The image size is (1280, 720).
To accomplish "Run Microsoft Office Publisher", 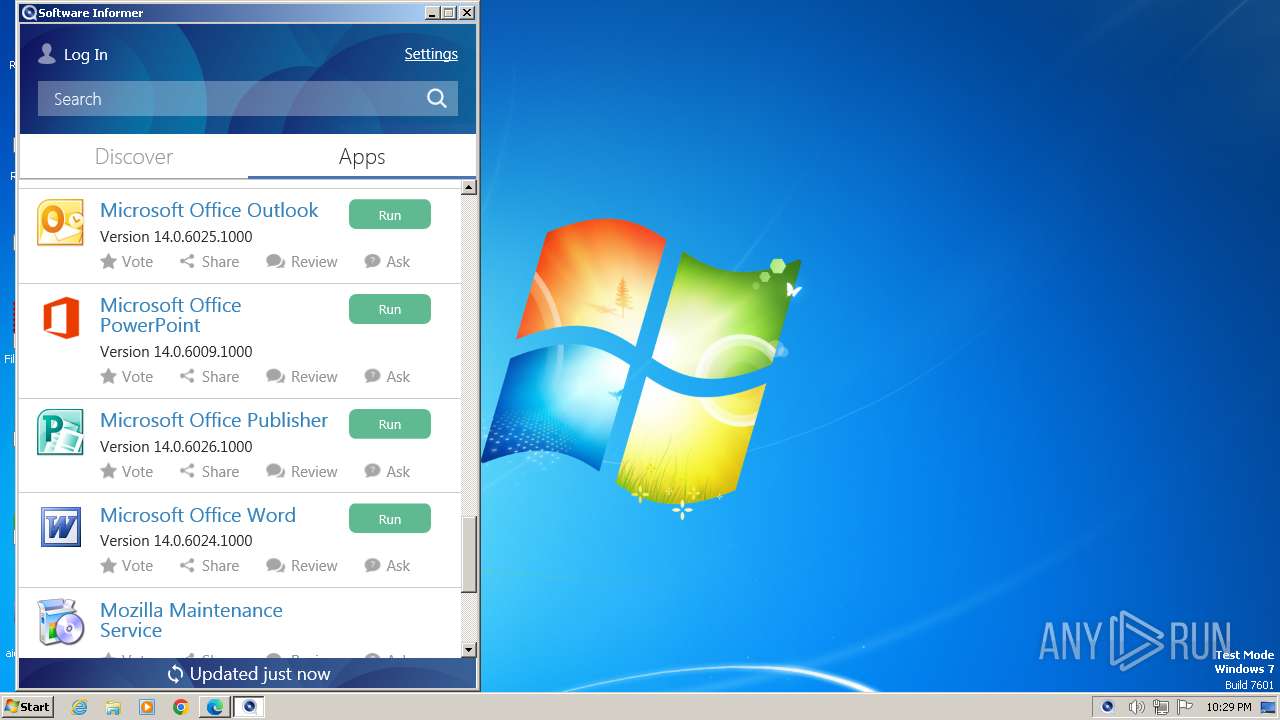I will (390, 424).
